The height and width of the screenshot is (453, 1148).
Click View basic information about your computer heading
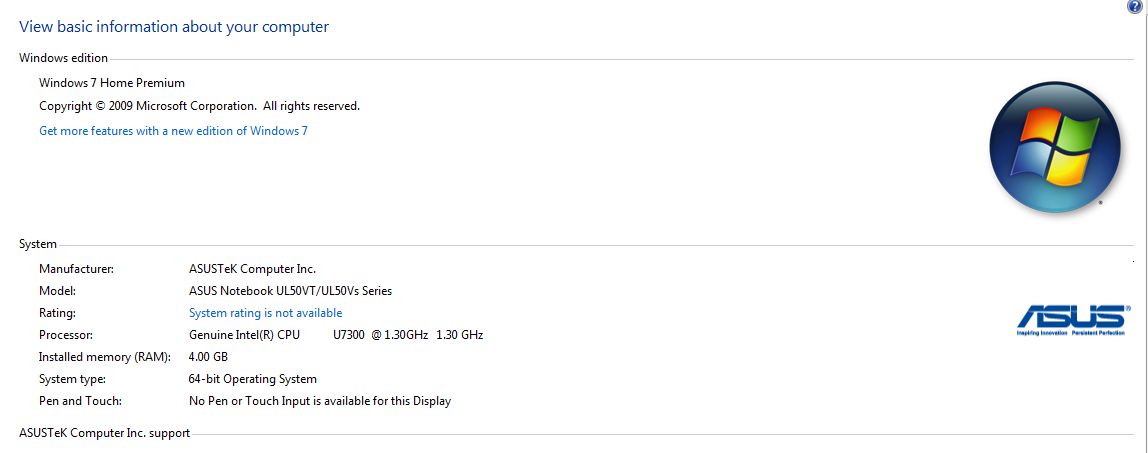[174, 27]
